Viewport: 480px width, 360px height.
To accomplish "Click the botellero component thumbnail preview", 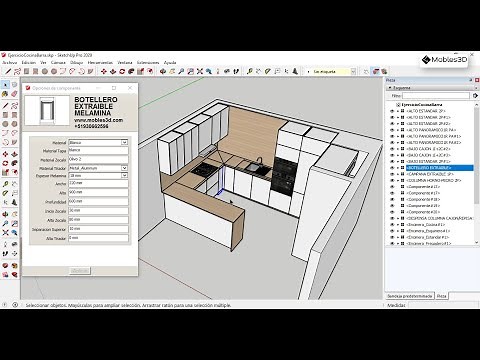I will 47,110.
